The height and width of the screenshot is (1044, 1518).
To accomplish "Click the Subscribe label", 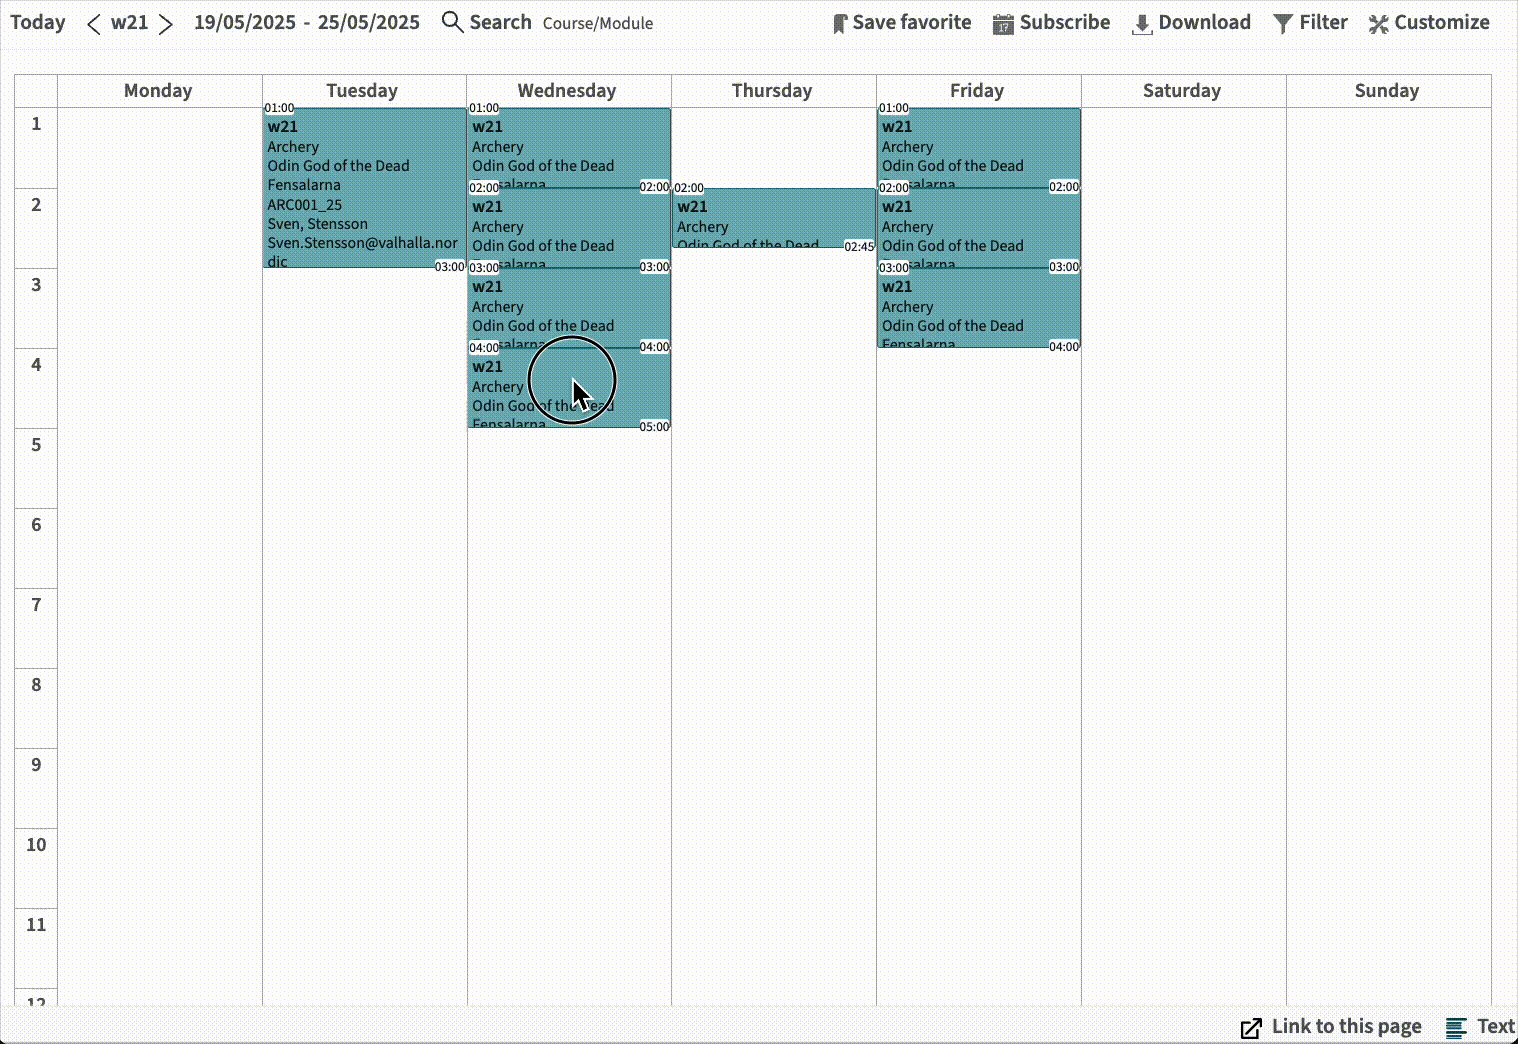I will coord(1065,22).
